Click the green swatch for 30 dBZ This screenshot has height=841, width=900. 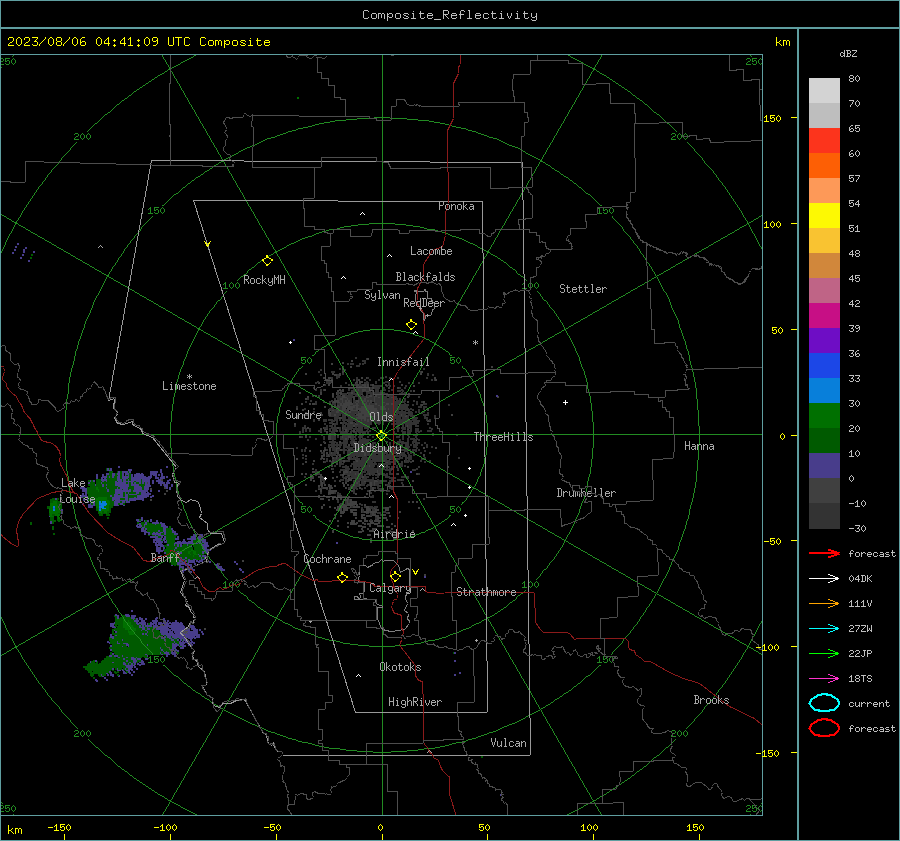[824, 415]
